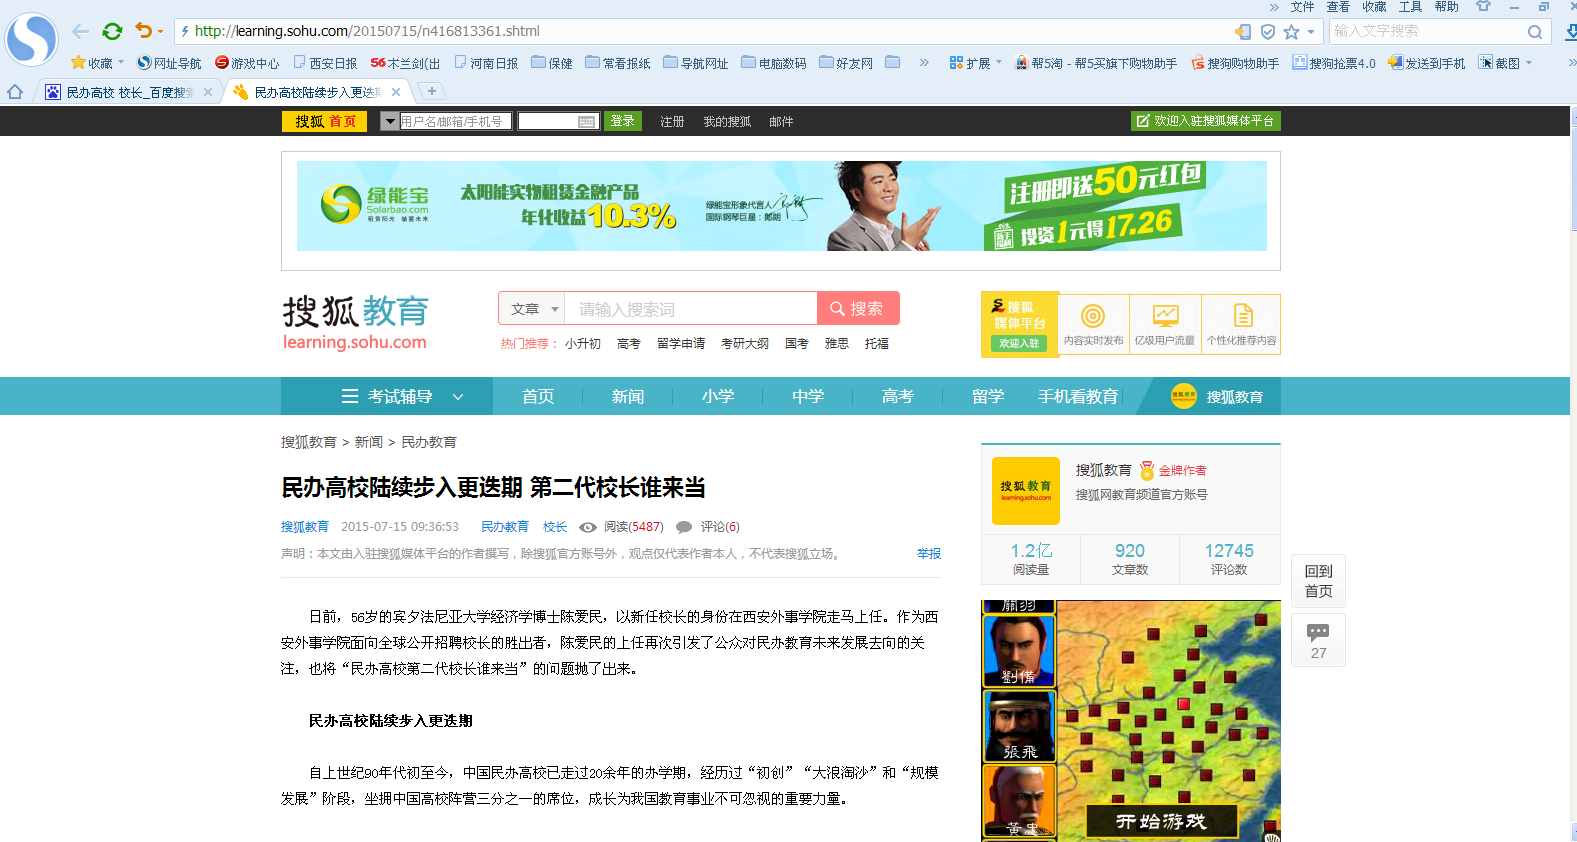Screen dimensions: 1577x842
Task: Close the 民办高校陆续步入更迭期 tab
Action: pyautogui.click(x=396, y=92)
